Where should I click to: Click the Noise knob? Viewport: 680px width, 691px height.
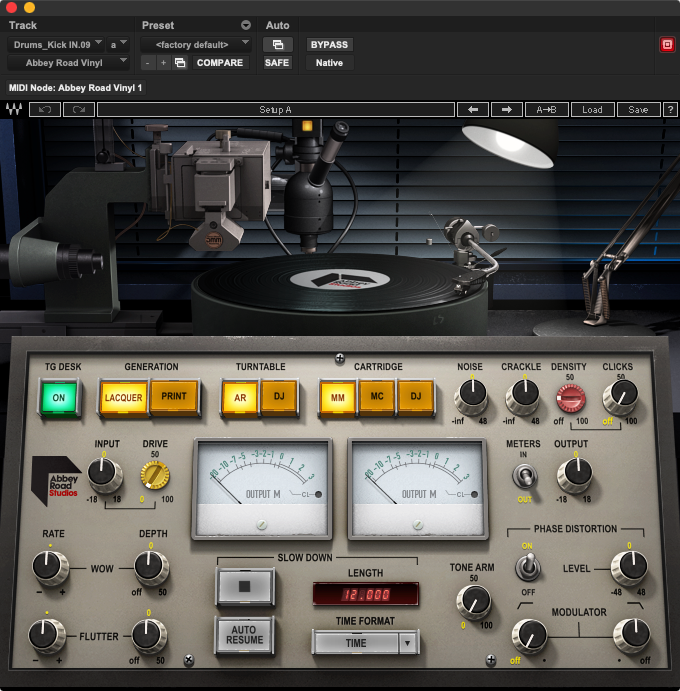coord(472,395)
